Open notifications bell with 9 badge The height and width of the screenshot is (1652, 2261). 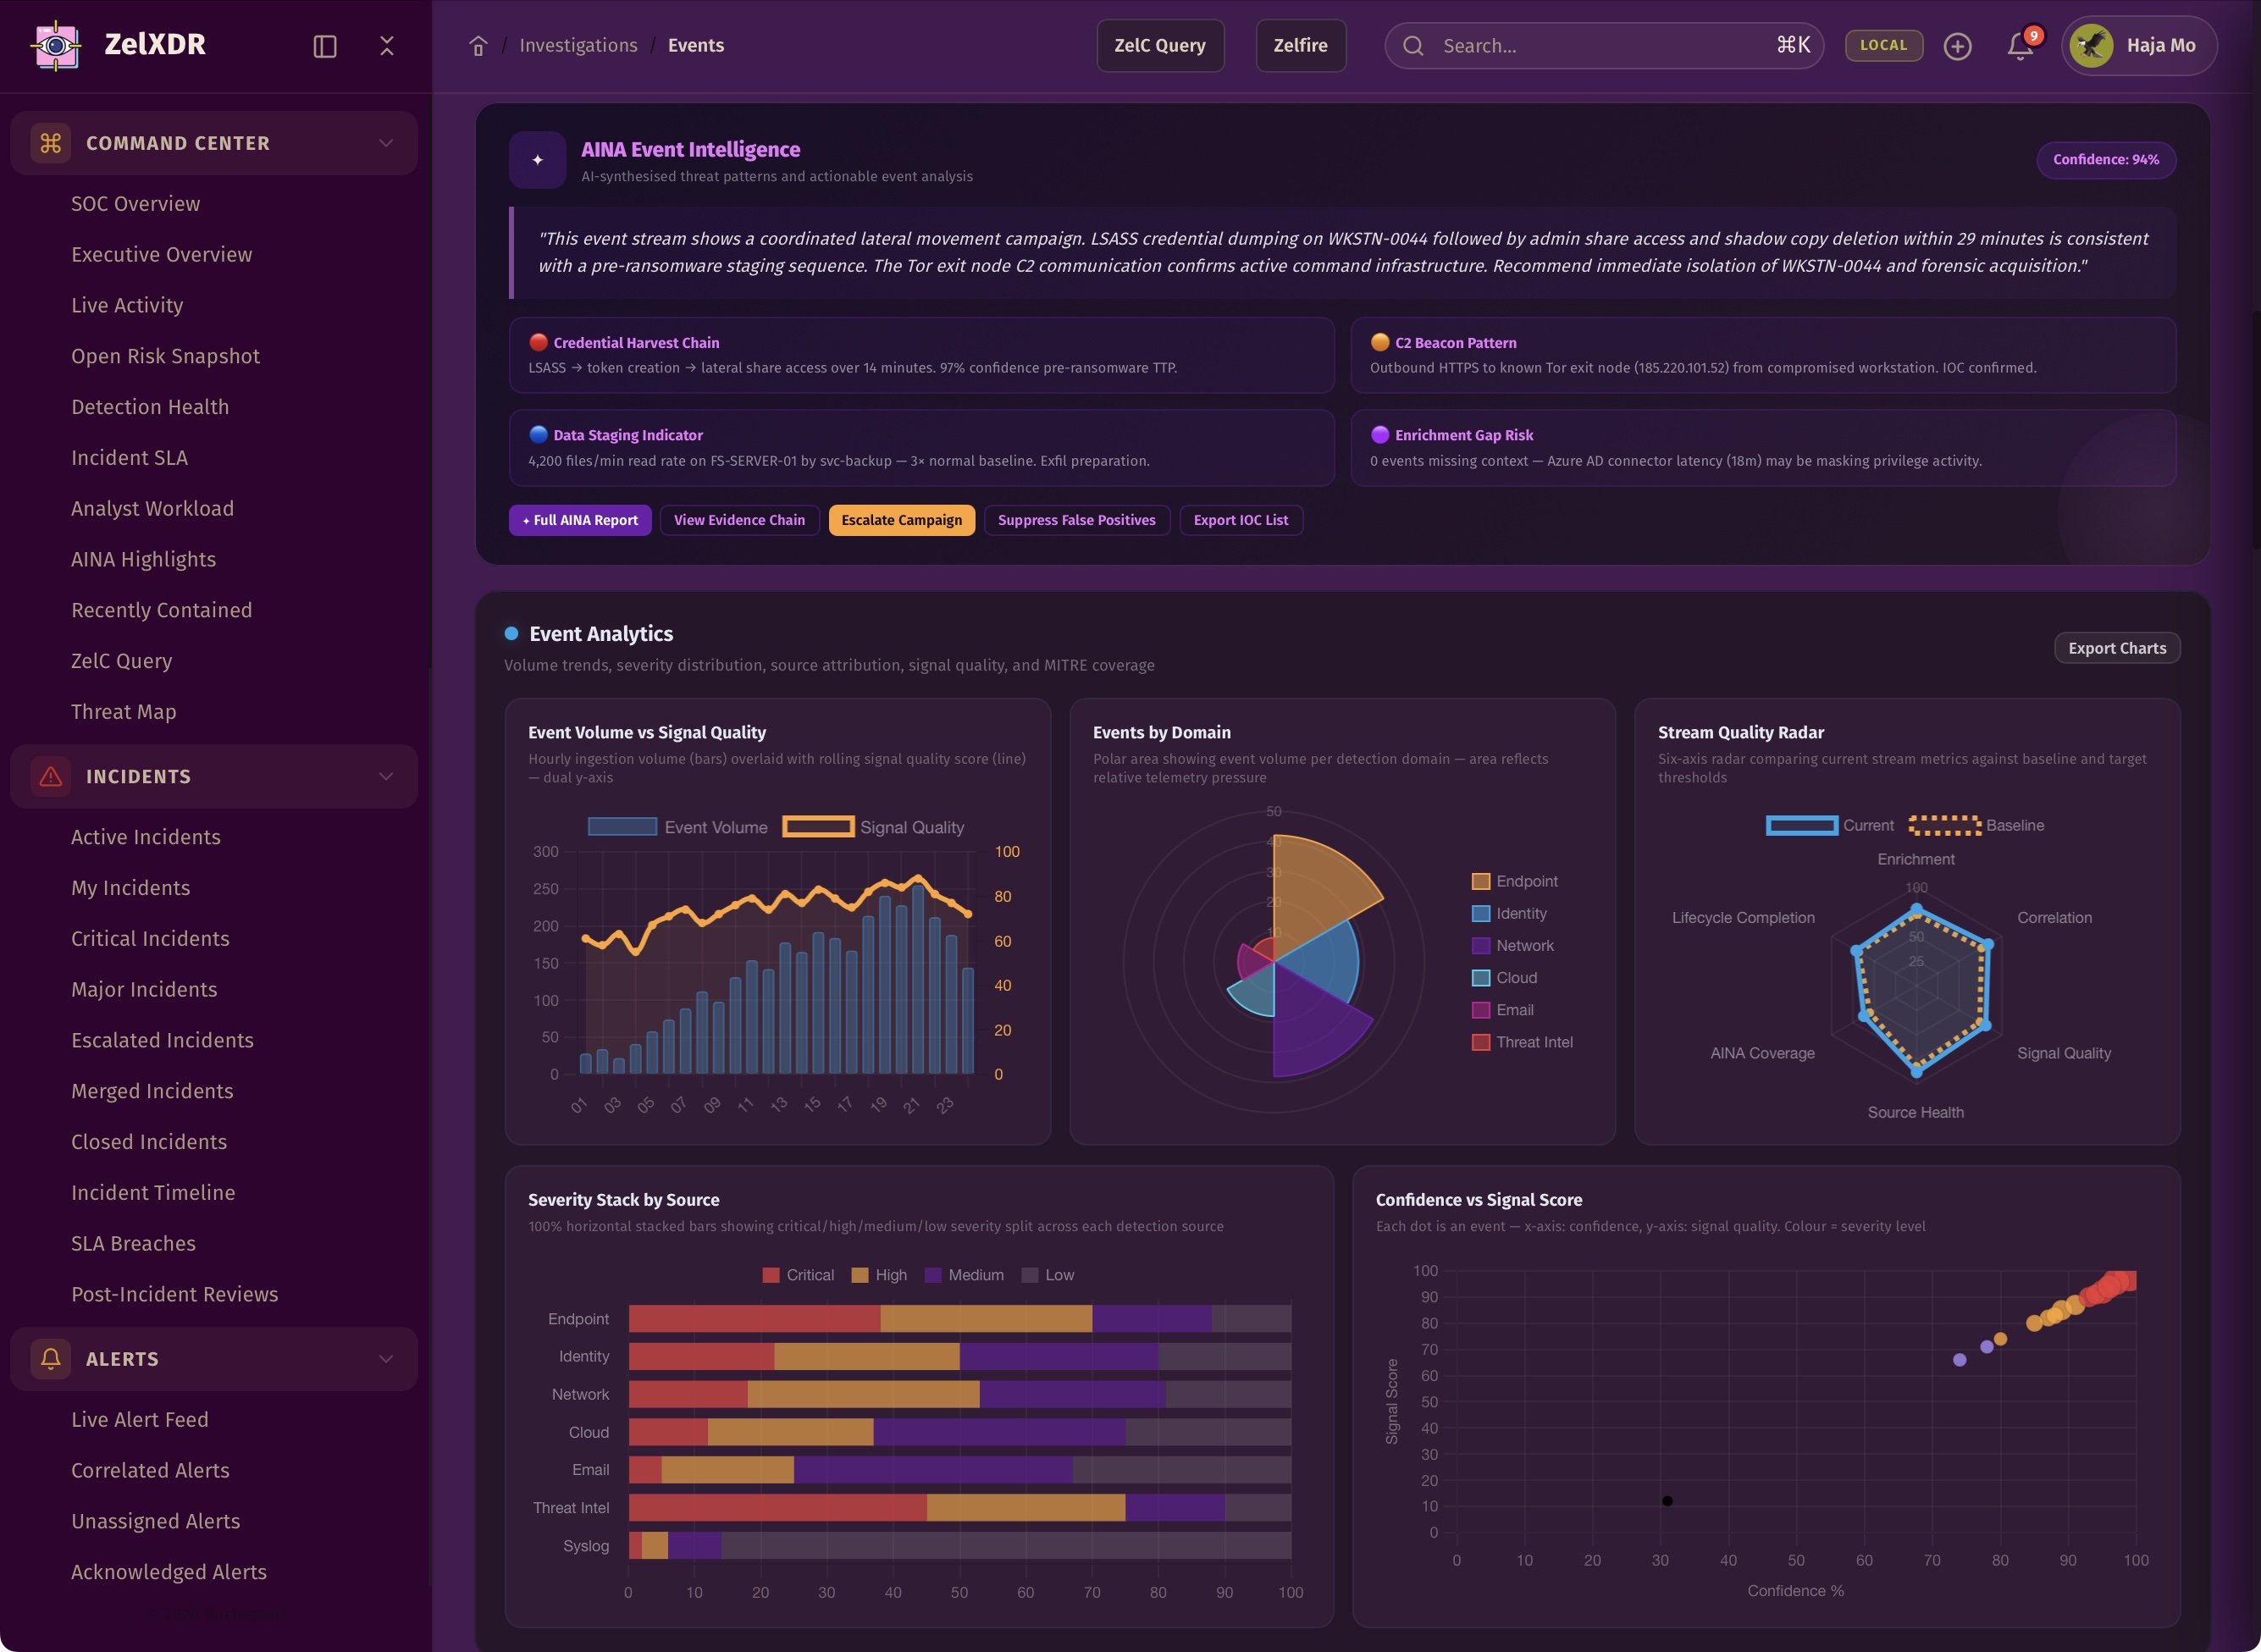click(2020, 46)
